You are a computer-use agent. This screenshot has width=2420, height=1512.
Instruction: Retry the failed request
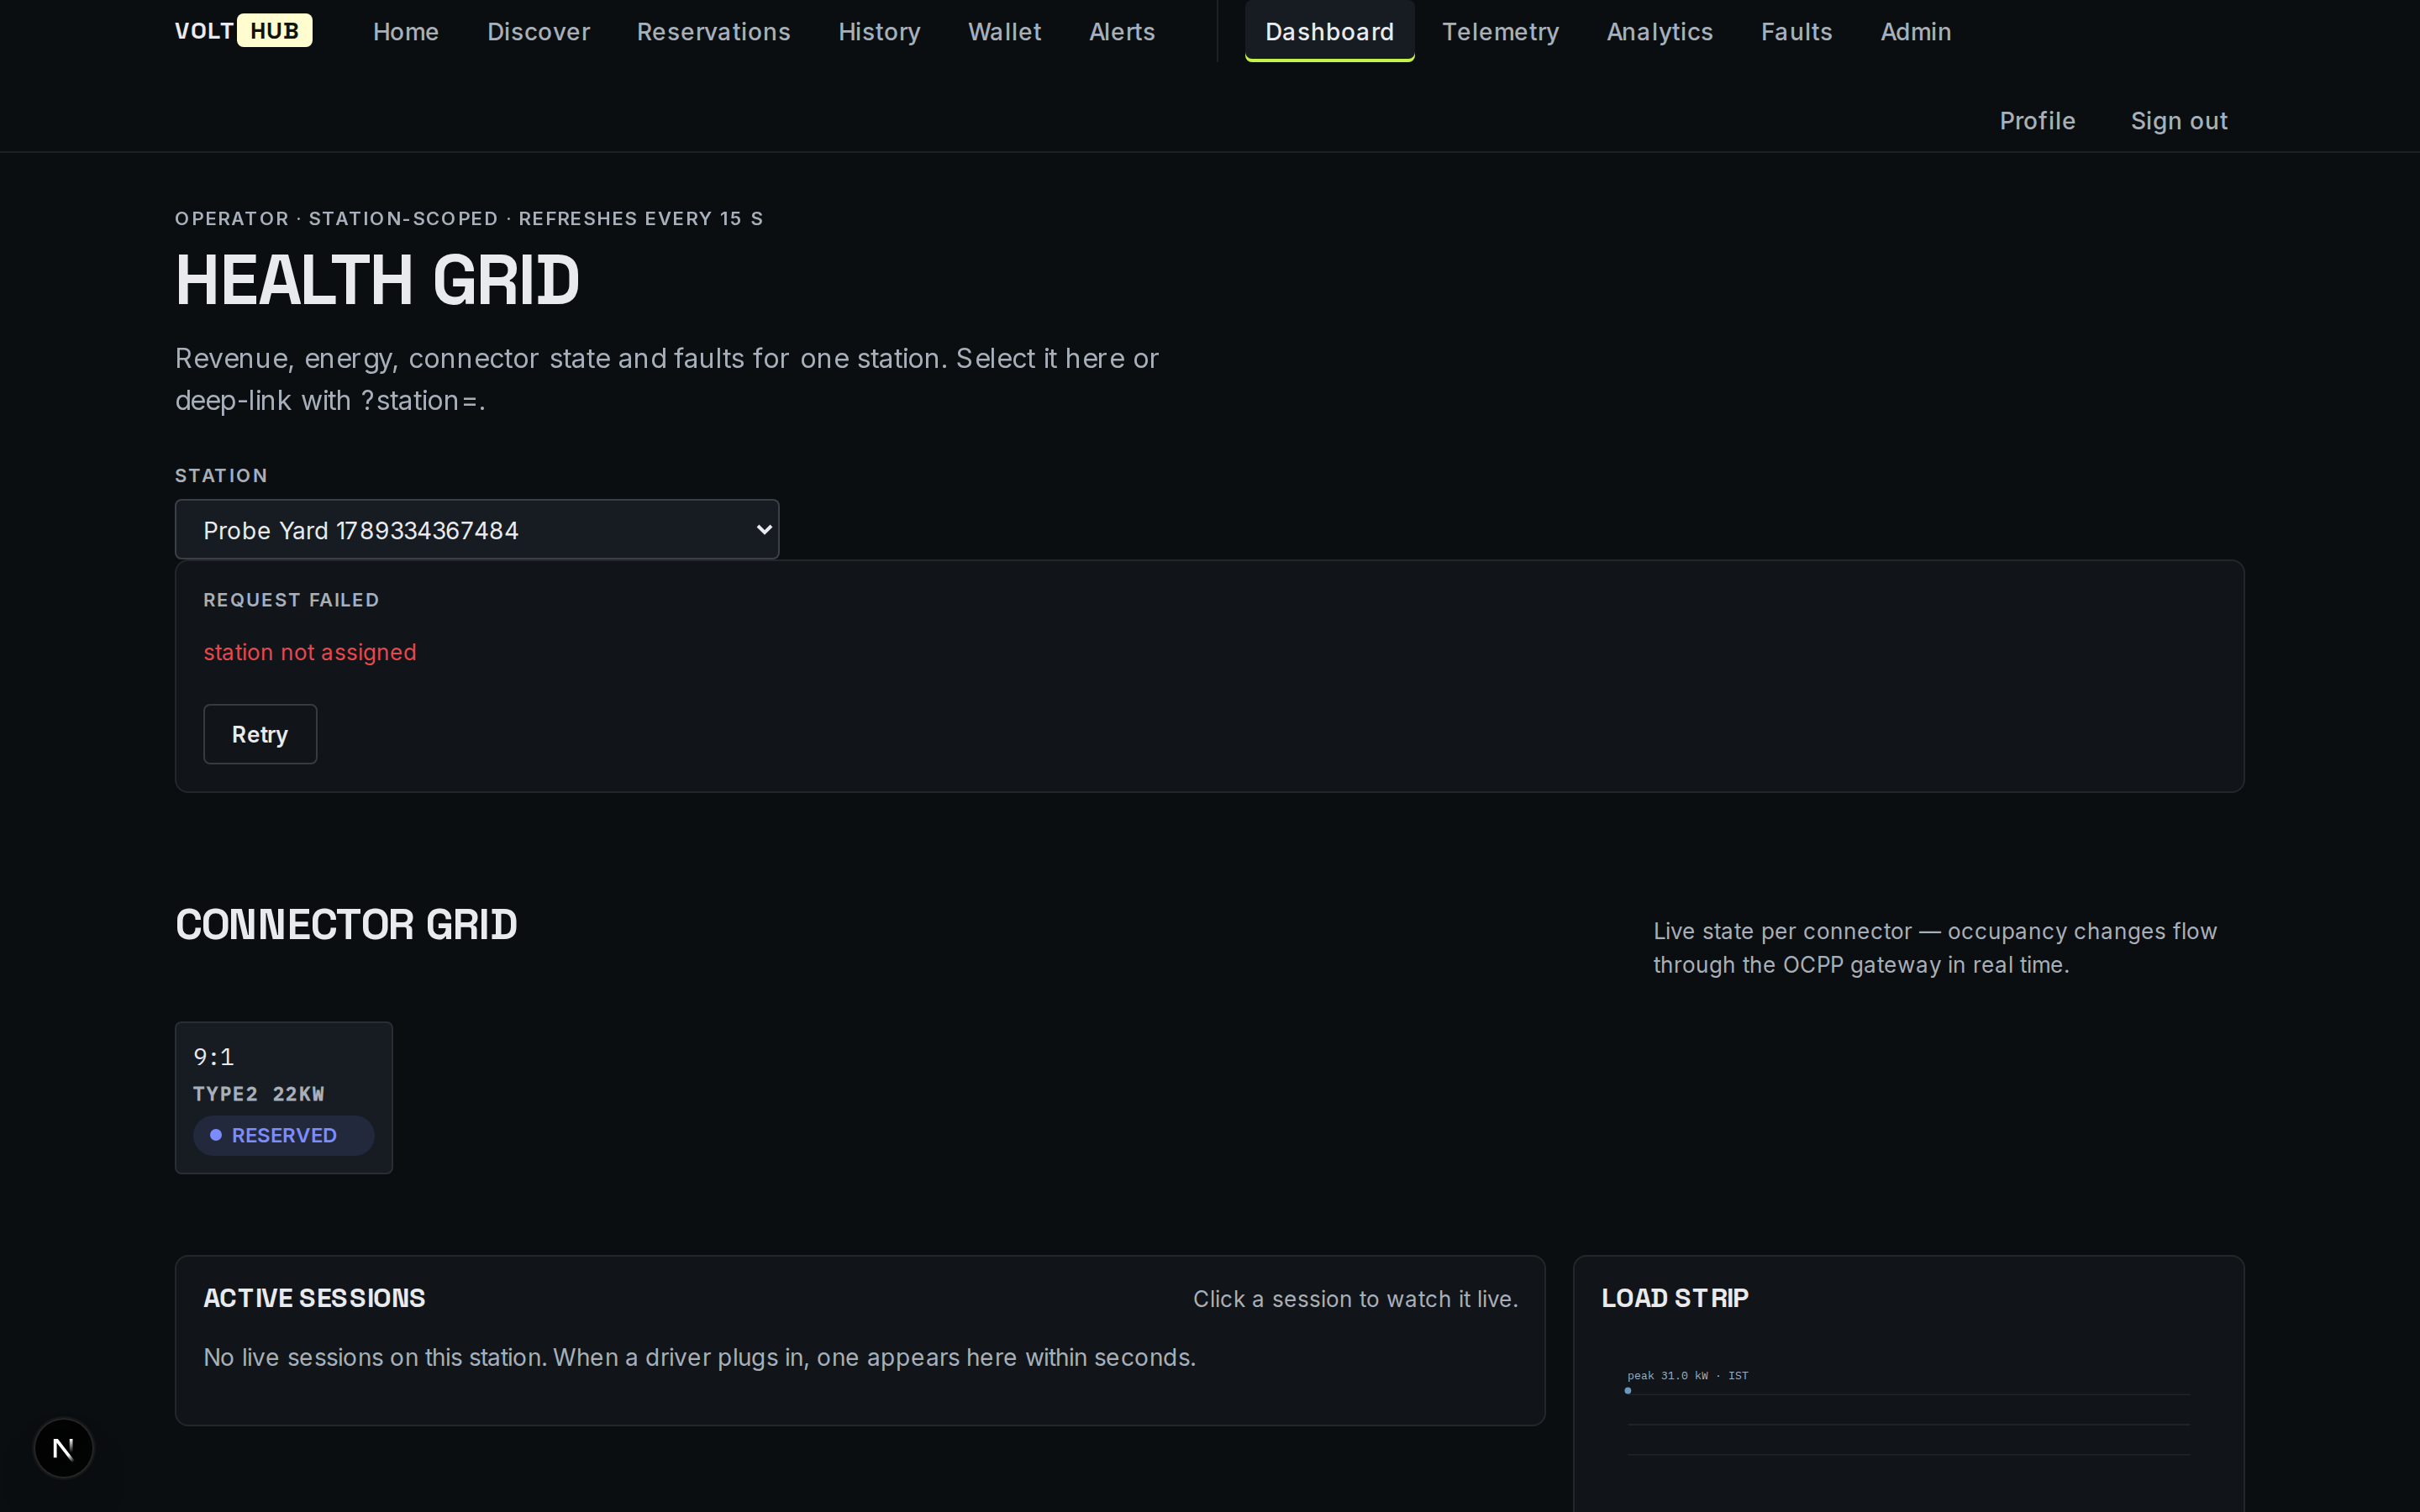click(x=260, y=734)
